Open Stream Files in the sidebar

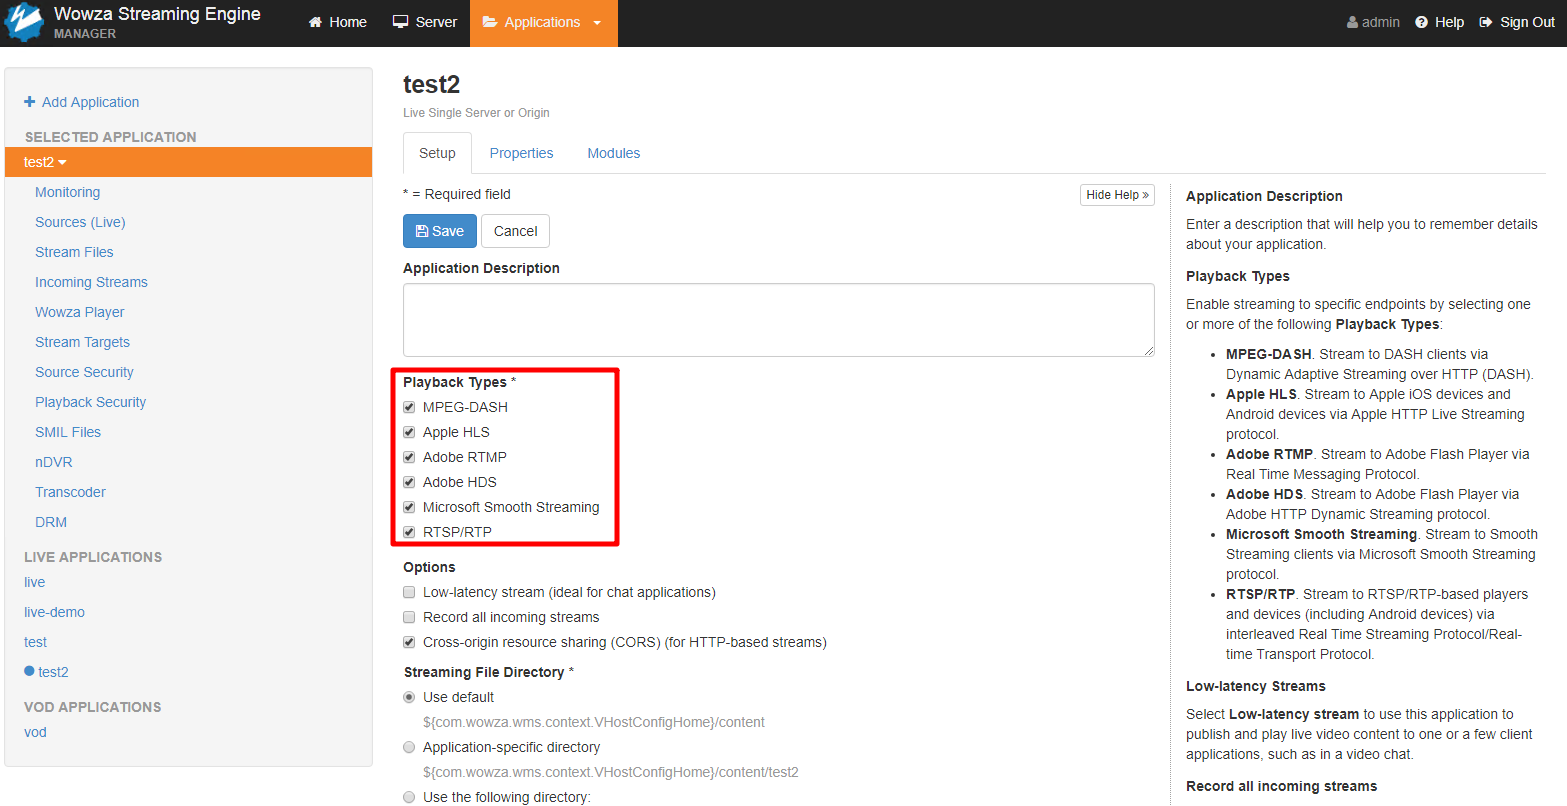click(x=74, y=252)
